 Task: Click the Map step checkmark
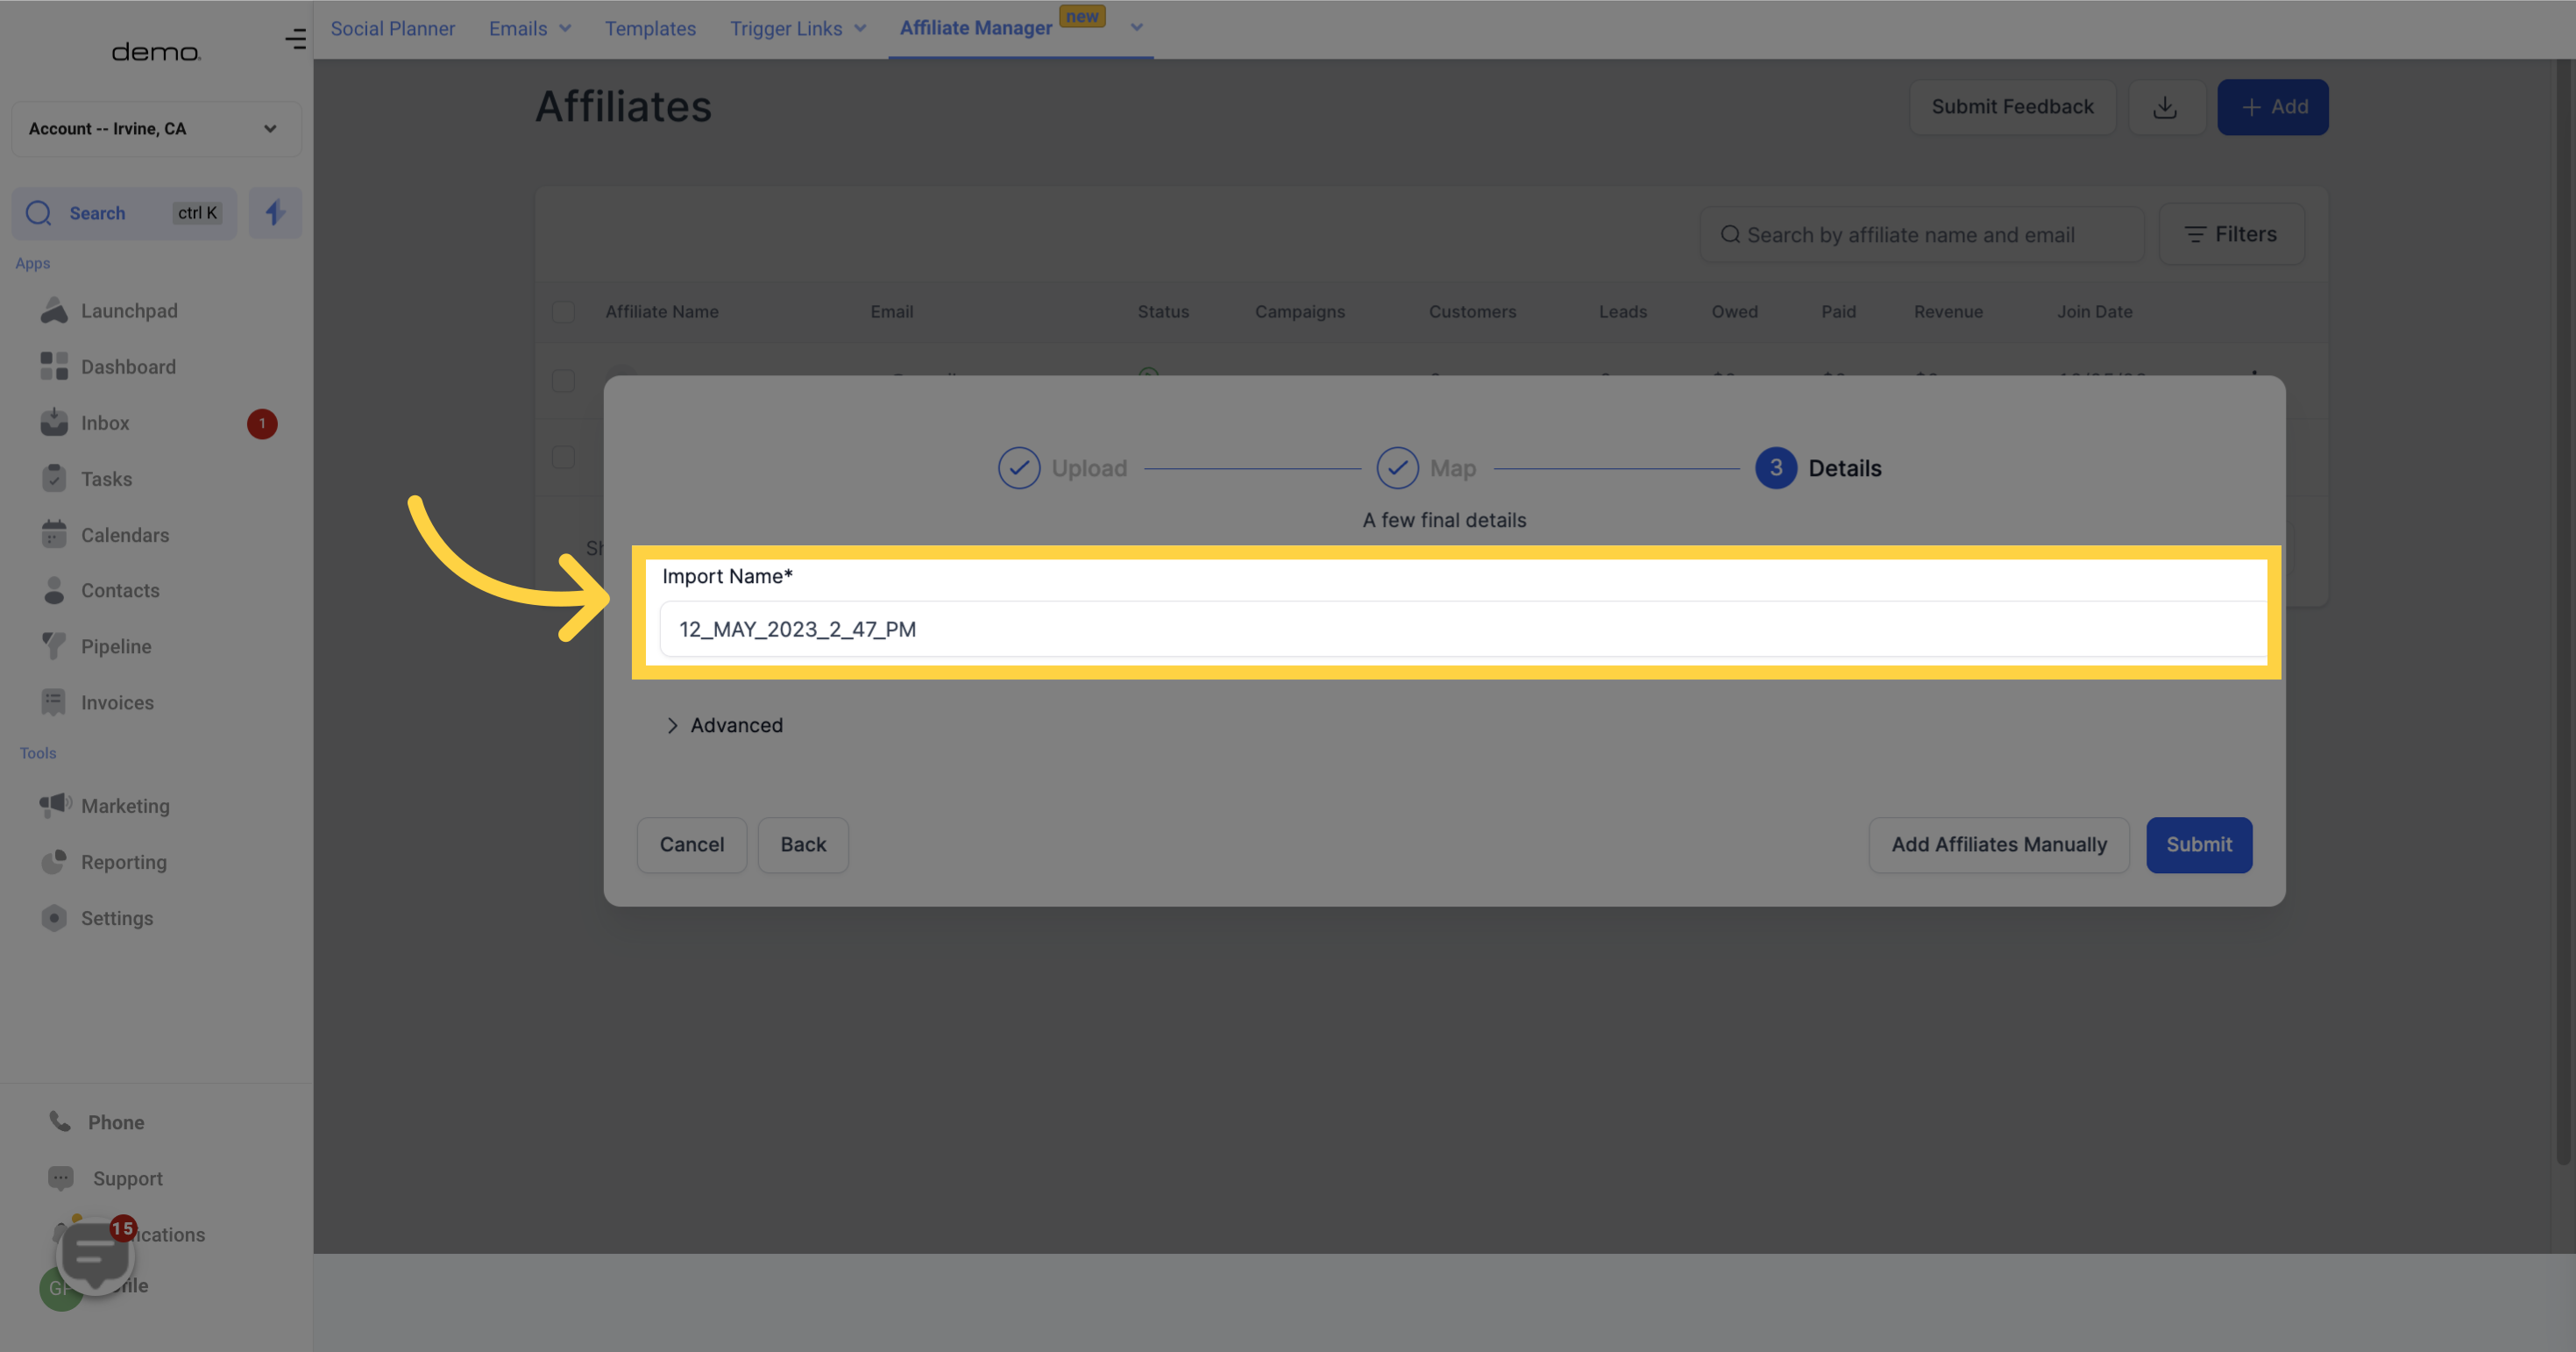point(1397,468)
